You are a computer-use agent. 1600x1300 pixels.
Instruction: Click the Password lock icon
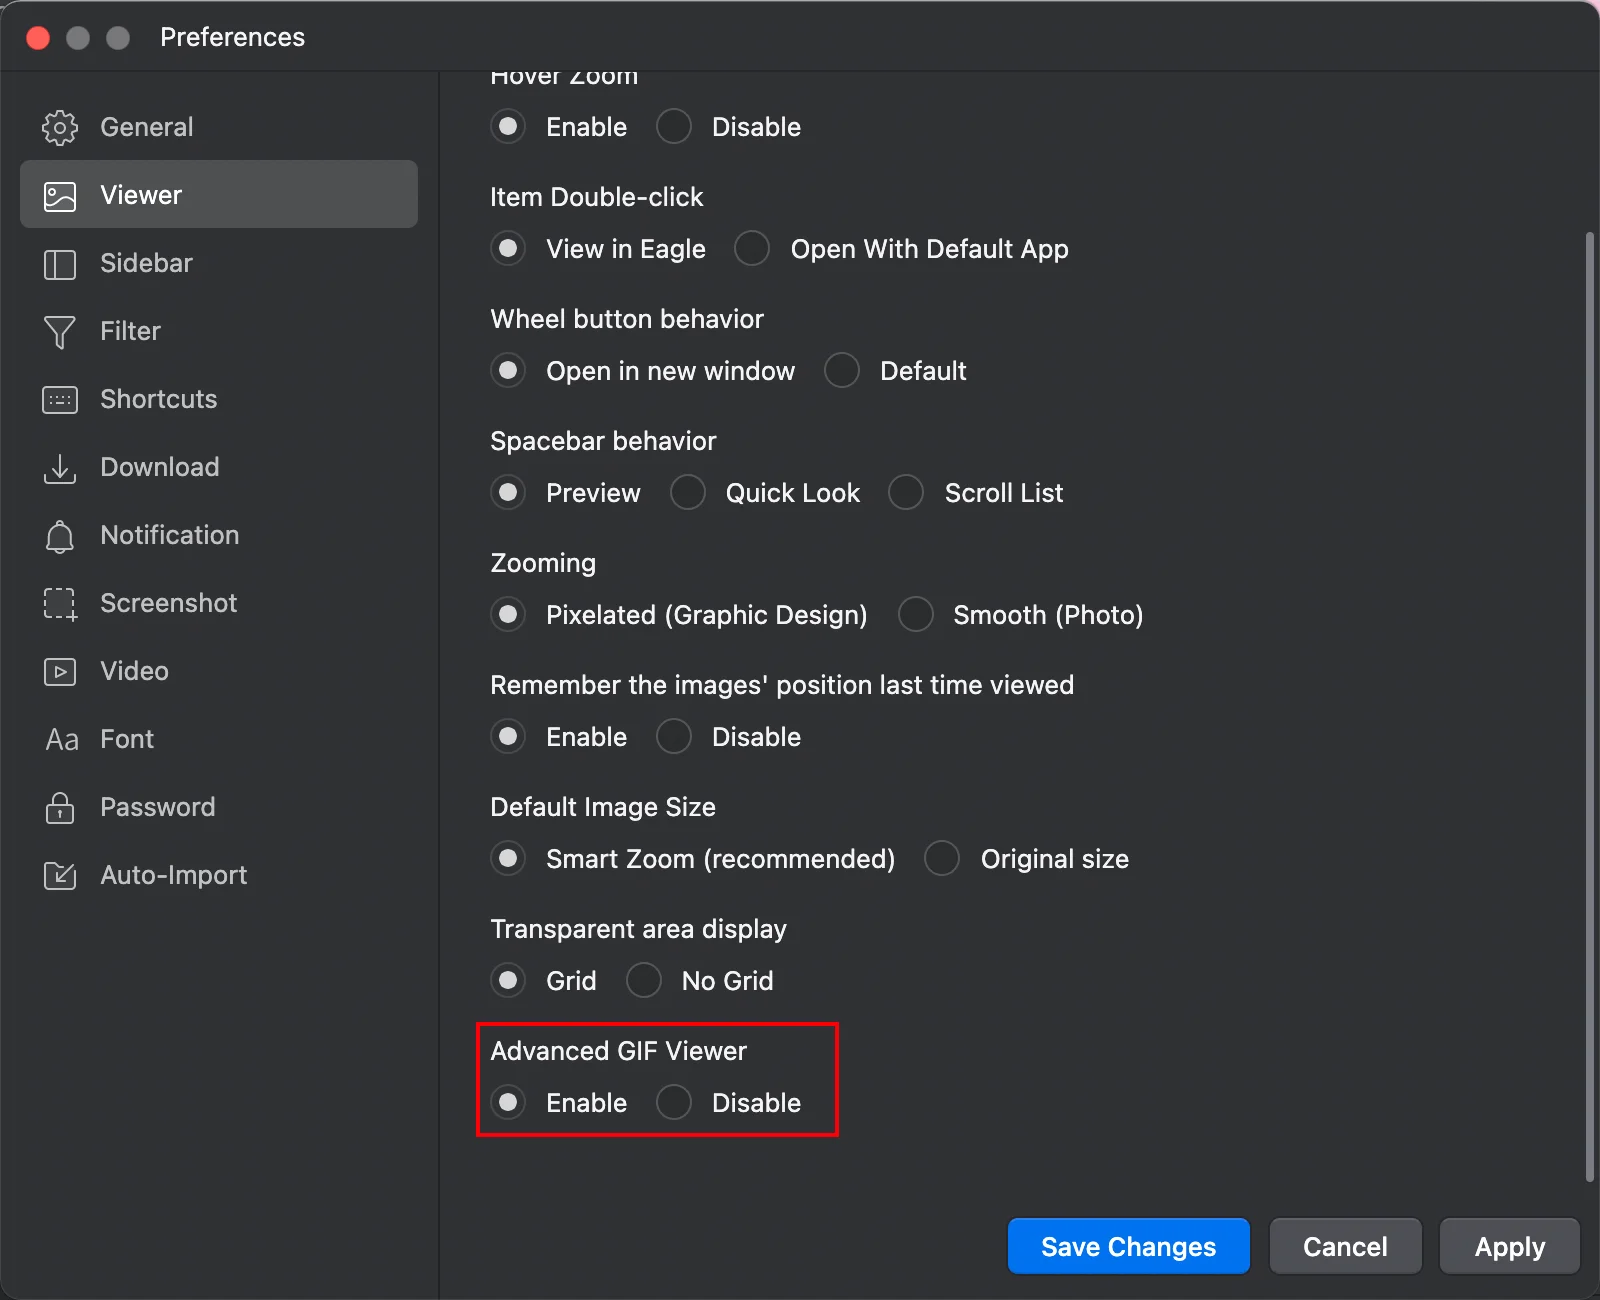[x=60, y=807]
